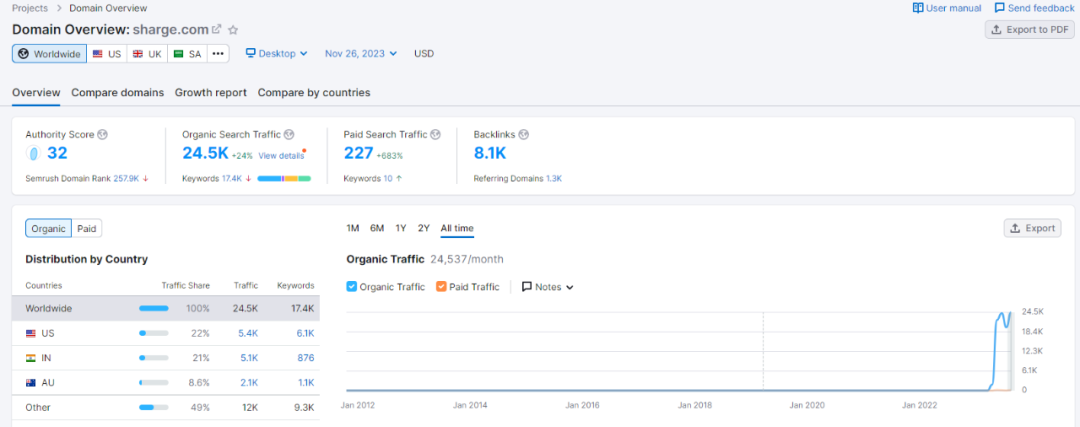Click the Australia flag in country table
The image size is (1080, 427).
pos(30,383)
